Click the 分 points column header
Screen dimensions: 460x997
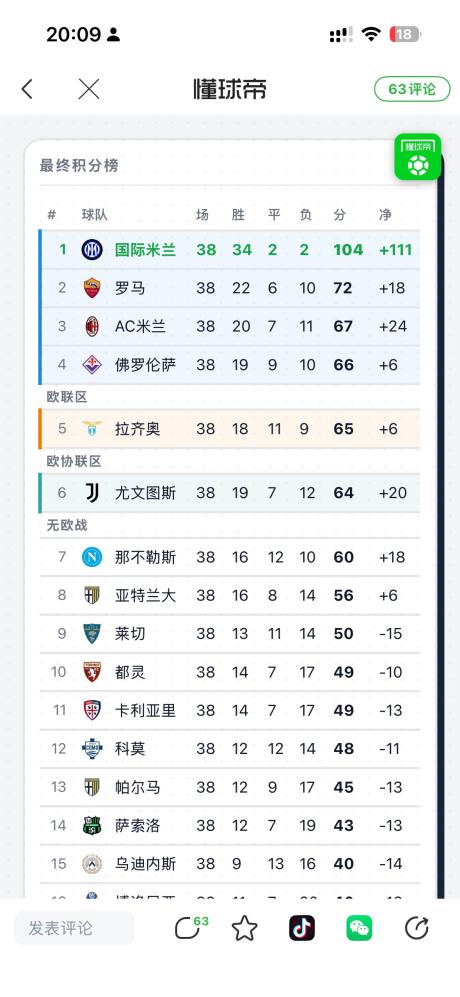340,215
